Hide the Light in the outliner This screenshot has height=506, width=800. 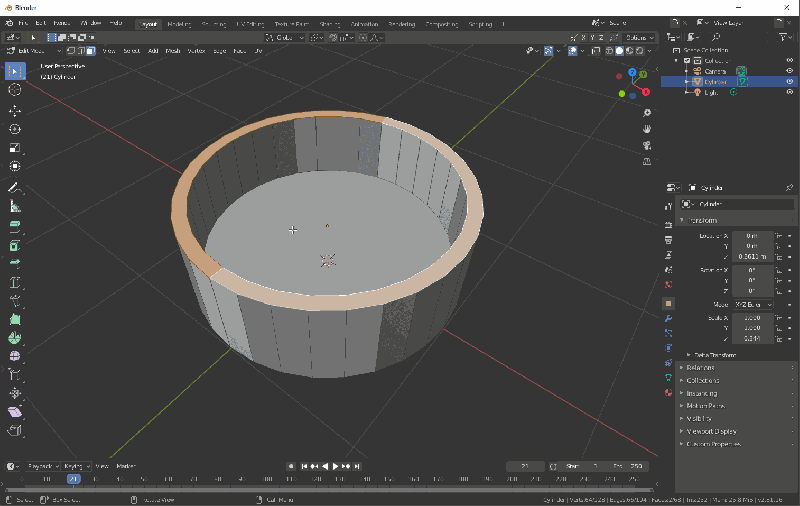(x=790, y=92)
